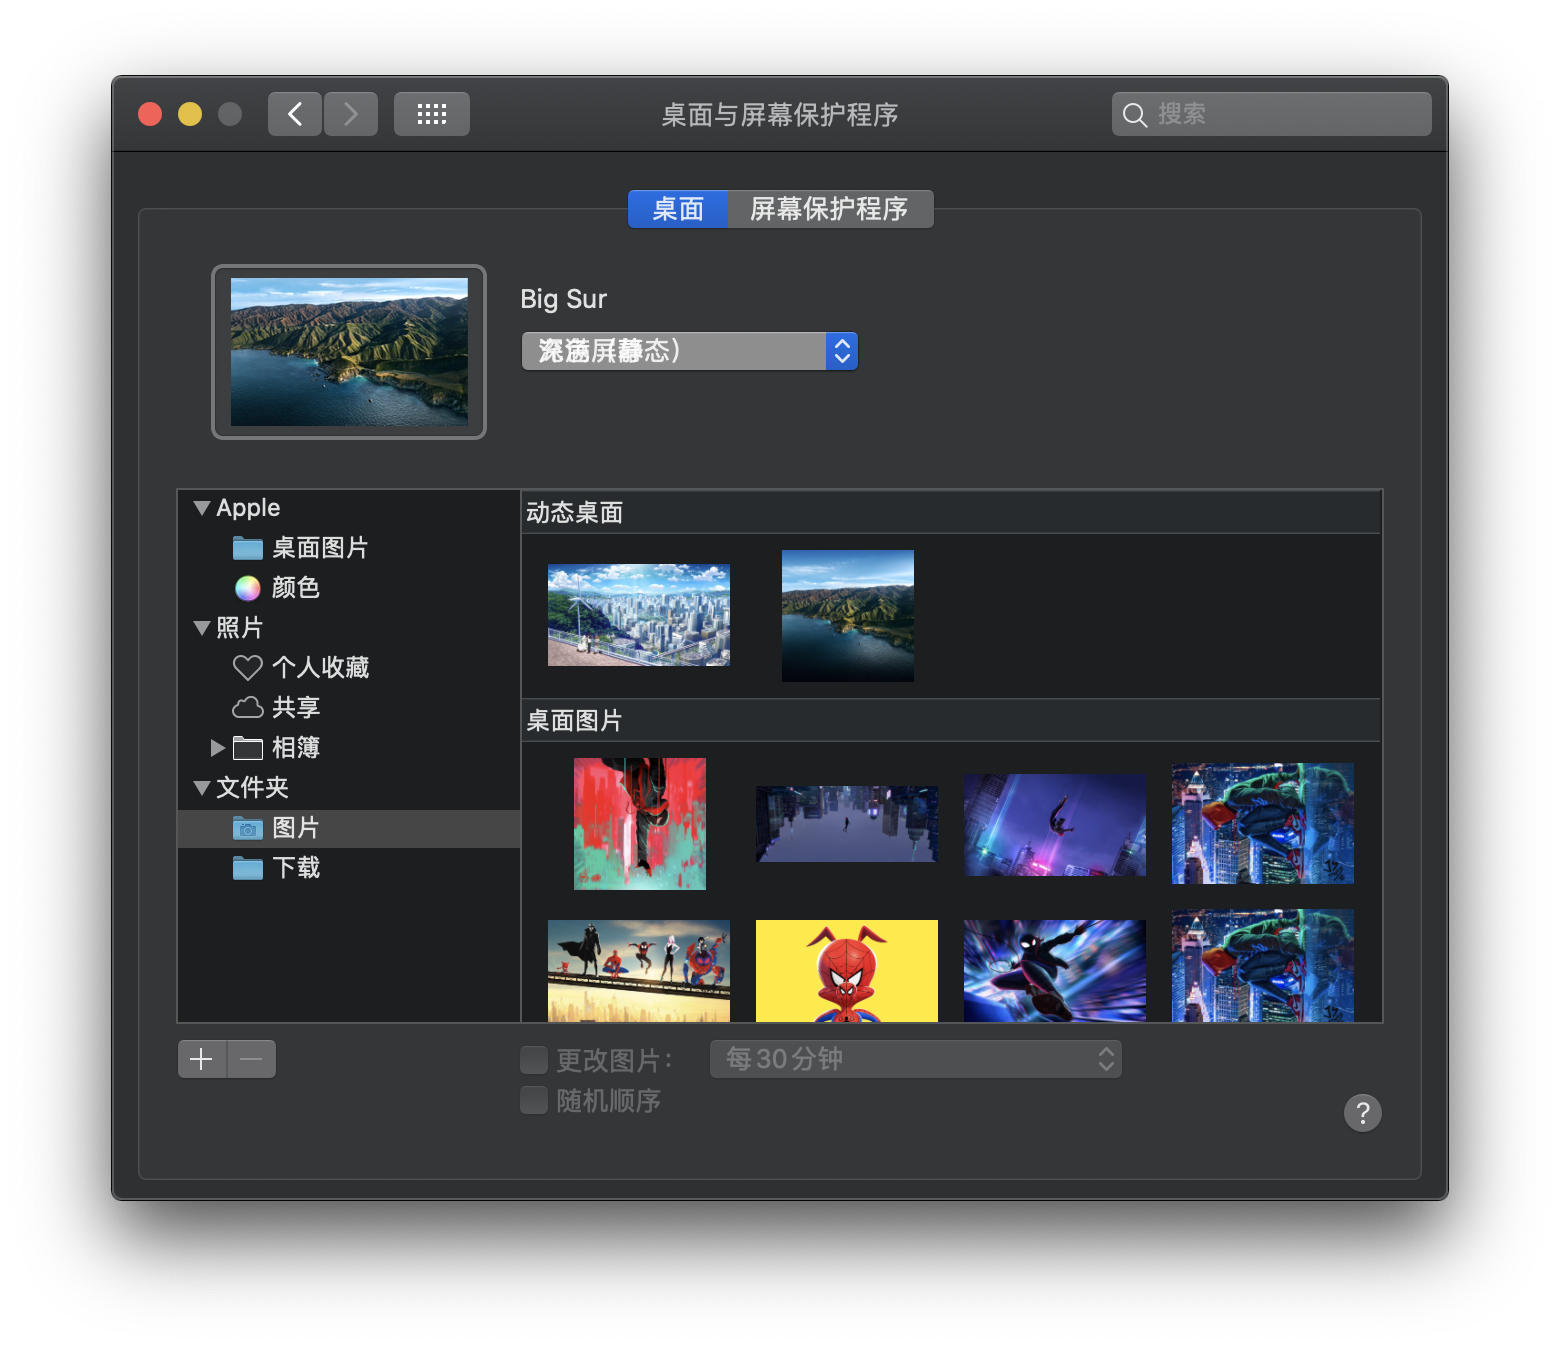
Task: Enable the 更改图片 checkbox
Action: click(534, 1059)
